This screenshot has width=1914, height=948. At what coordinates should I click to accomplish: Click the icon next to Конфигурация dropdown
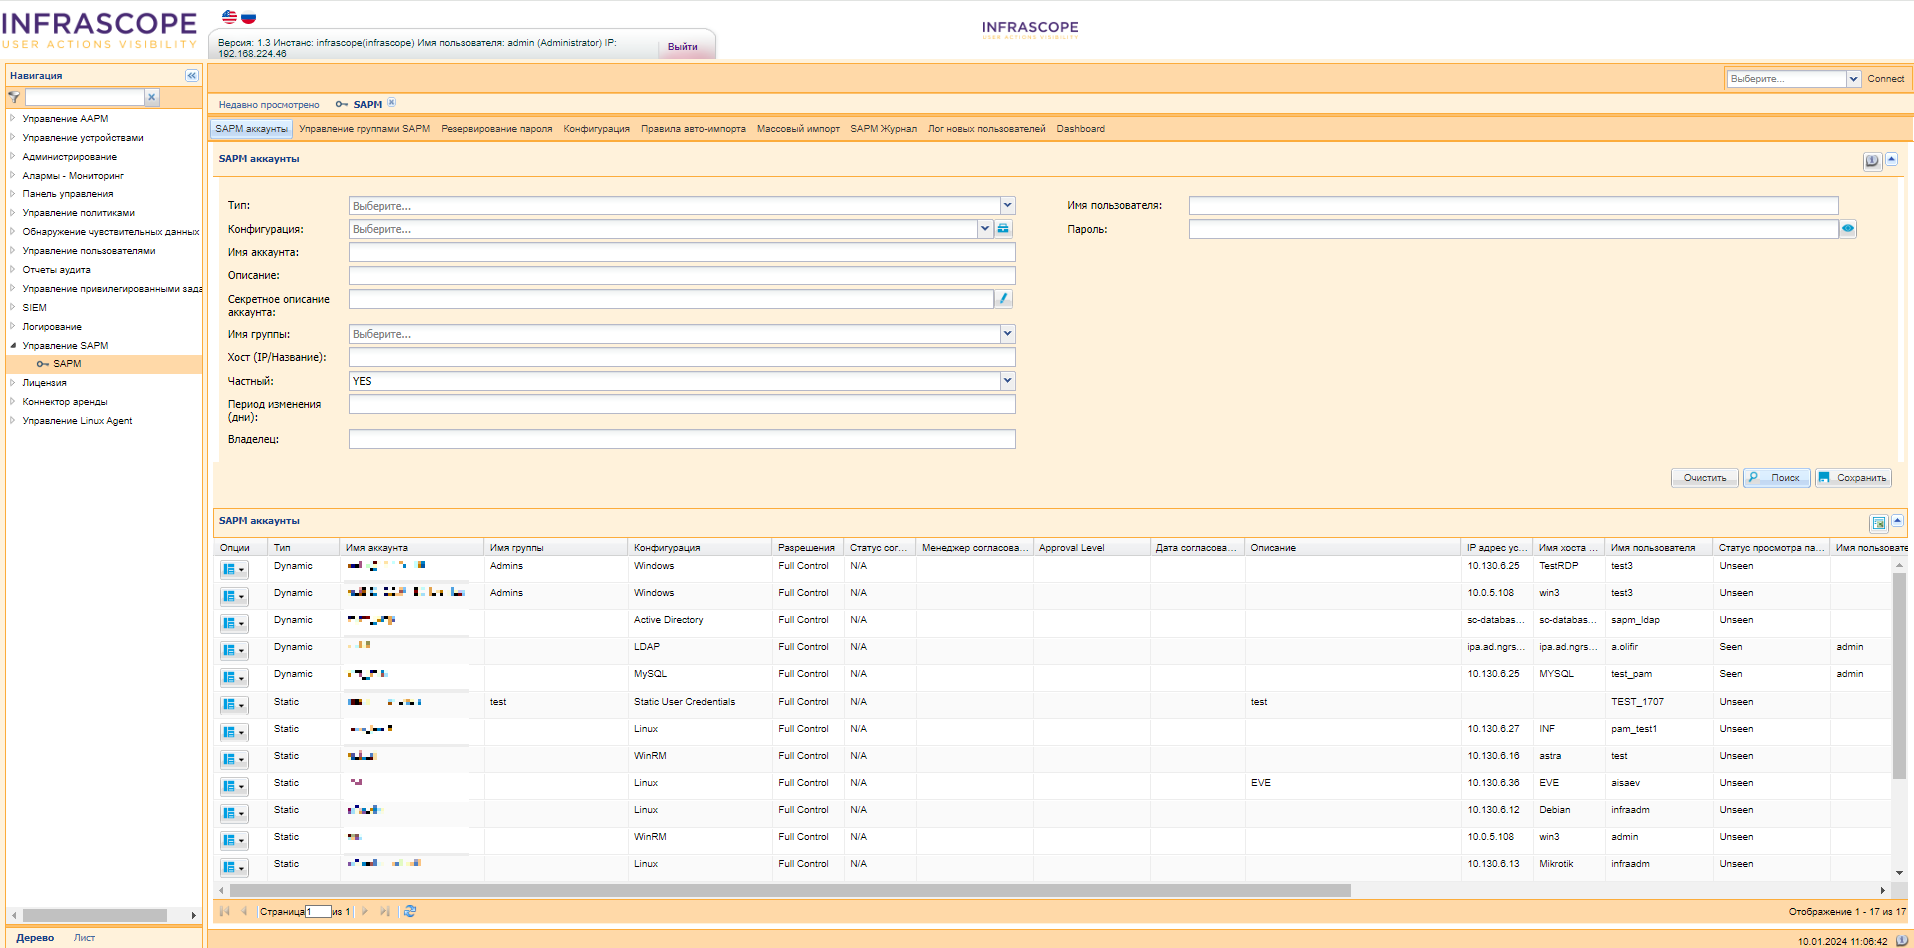1003,229
